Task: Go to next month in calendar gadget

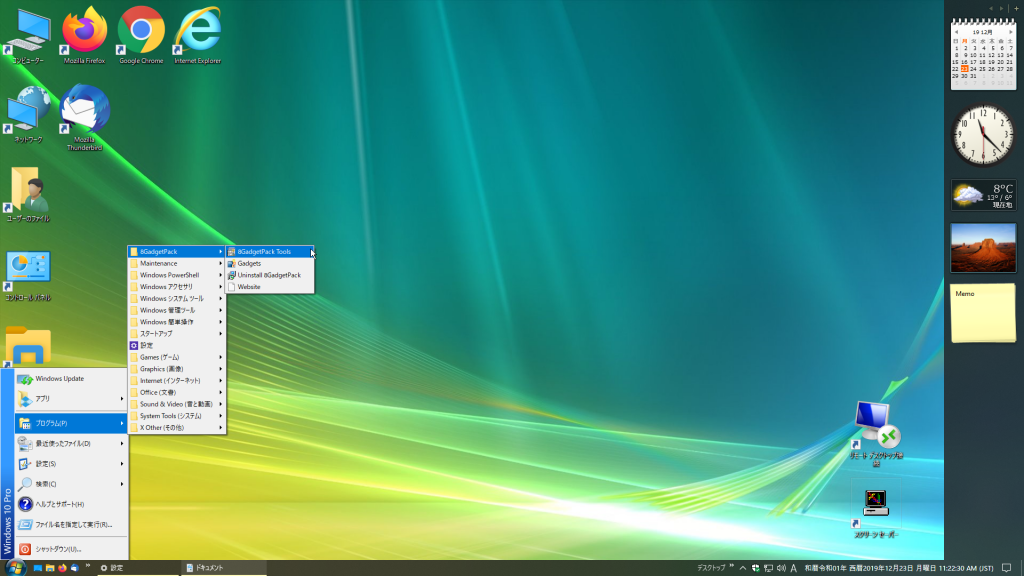Action: (1011, 32)
